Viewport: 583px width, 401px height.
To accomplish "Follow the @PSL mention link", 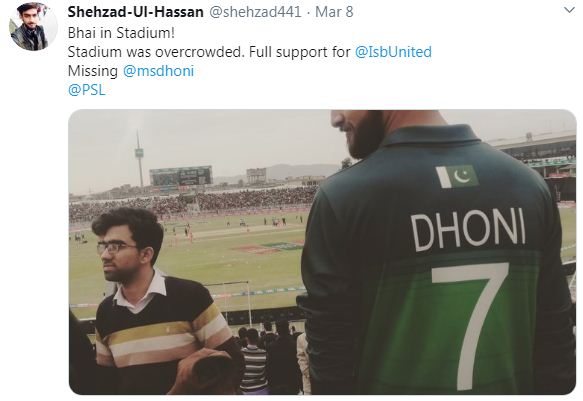I will (87, 90).
